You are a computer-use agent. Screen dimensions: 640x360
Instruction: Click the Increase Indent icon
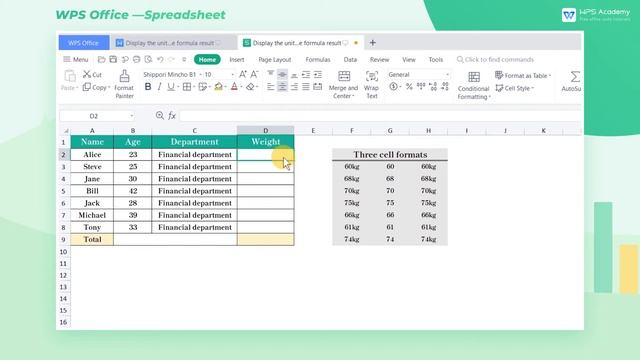pyautogui.click(x=318, y=74)
